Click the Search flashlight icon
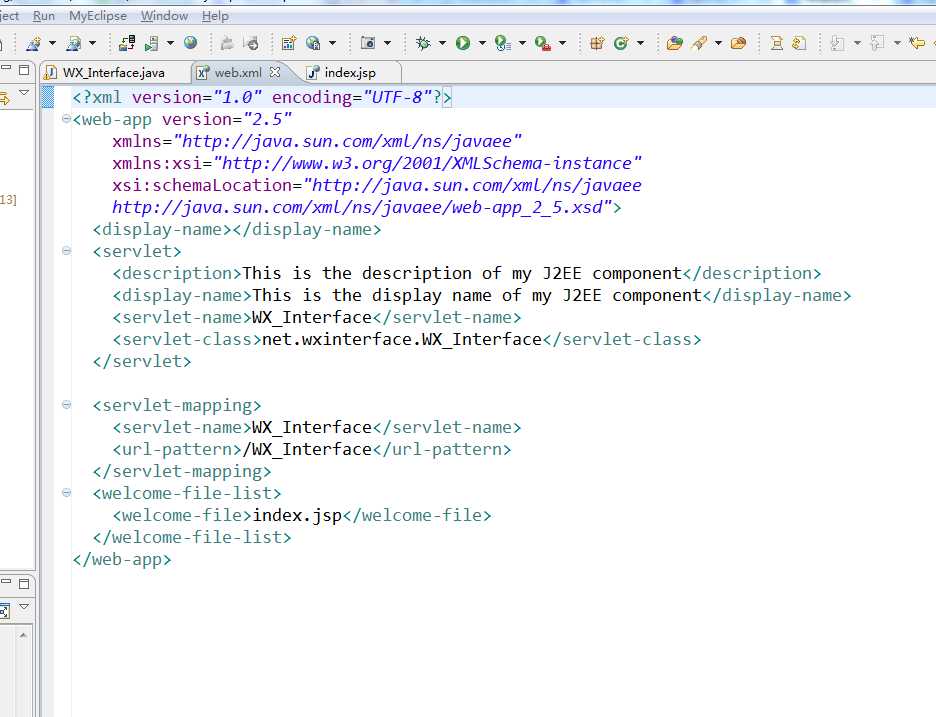 click(x=700, y=43)
